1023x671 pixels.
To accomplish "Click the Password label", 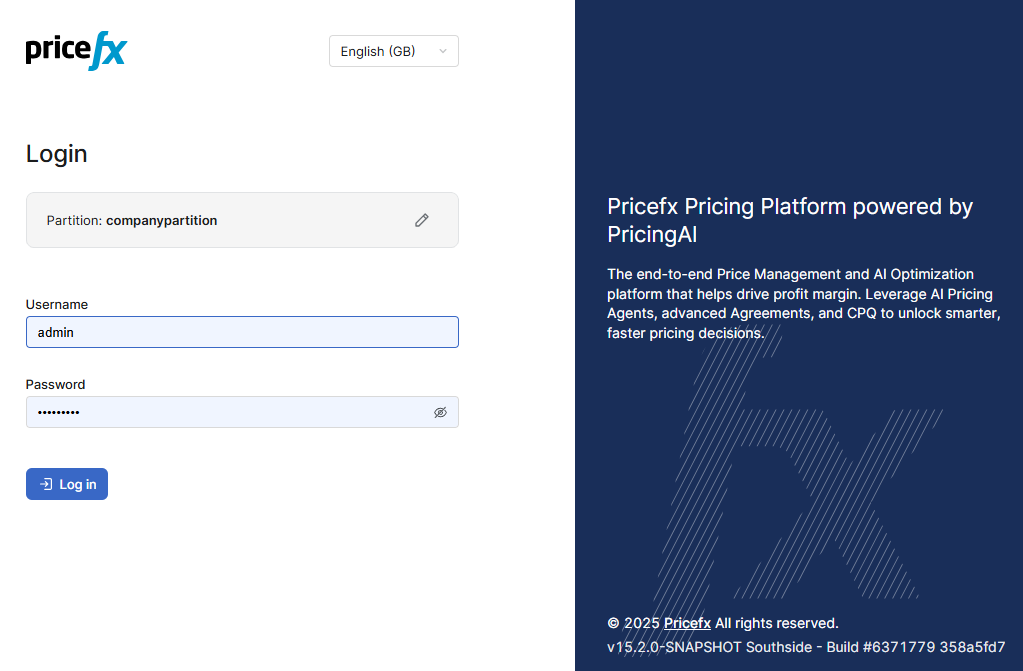I will (55, 384).
